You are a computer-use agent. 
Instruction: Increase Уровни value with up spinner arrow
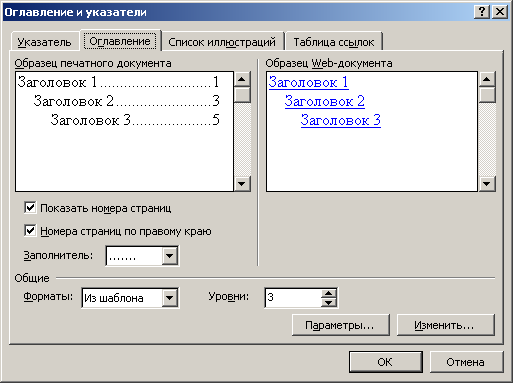click(329, 293)
